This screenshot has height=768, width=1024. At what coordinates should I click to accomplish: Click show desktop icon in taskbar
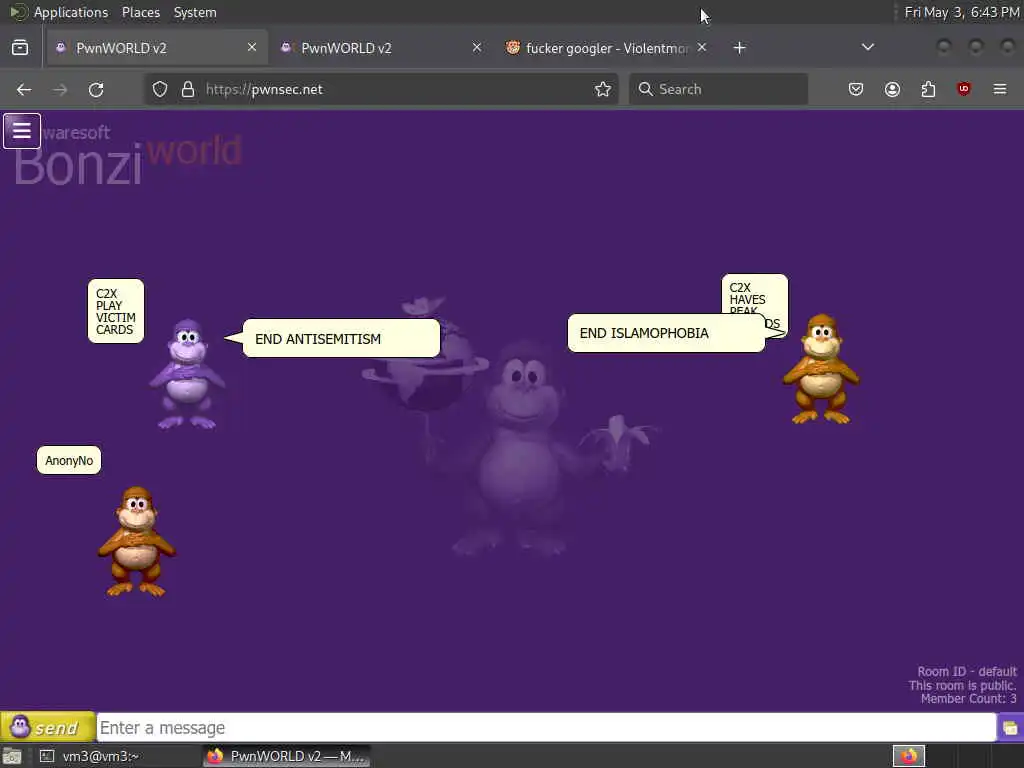point(12,756)
